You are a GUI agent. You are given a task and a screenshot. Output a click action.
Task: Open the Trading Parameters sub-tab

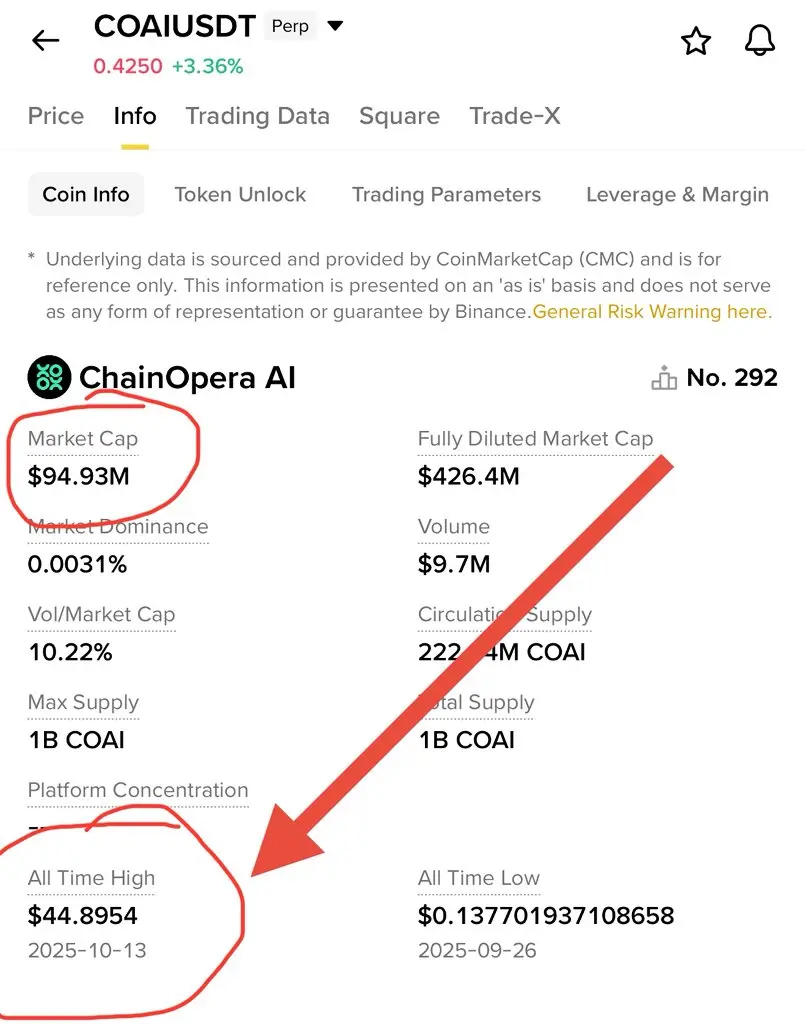tap(446, 194)
